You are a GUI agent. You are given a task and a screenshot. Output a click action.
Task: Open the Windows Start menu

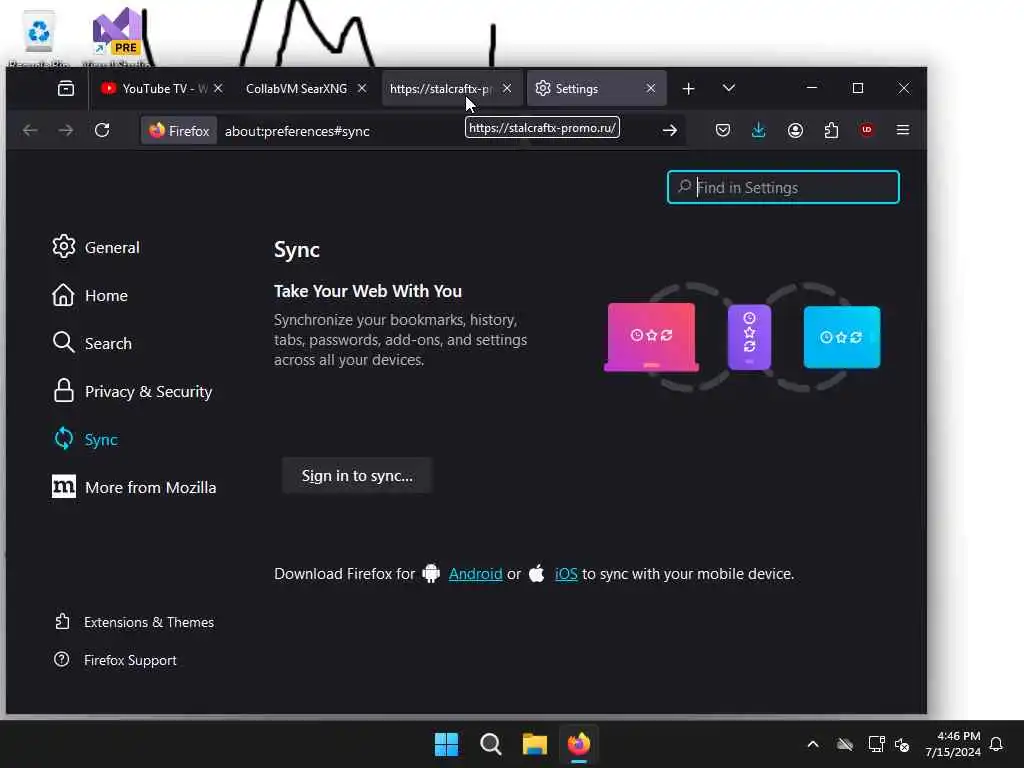[x=447, y=744]
